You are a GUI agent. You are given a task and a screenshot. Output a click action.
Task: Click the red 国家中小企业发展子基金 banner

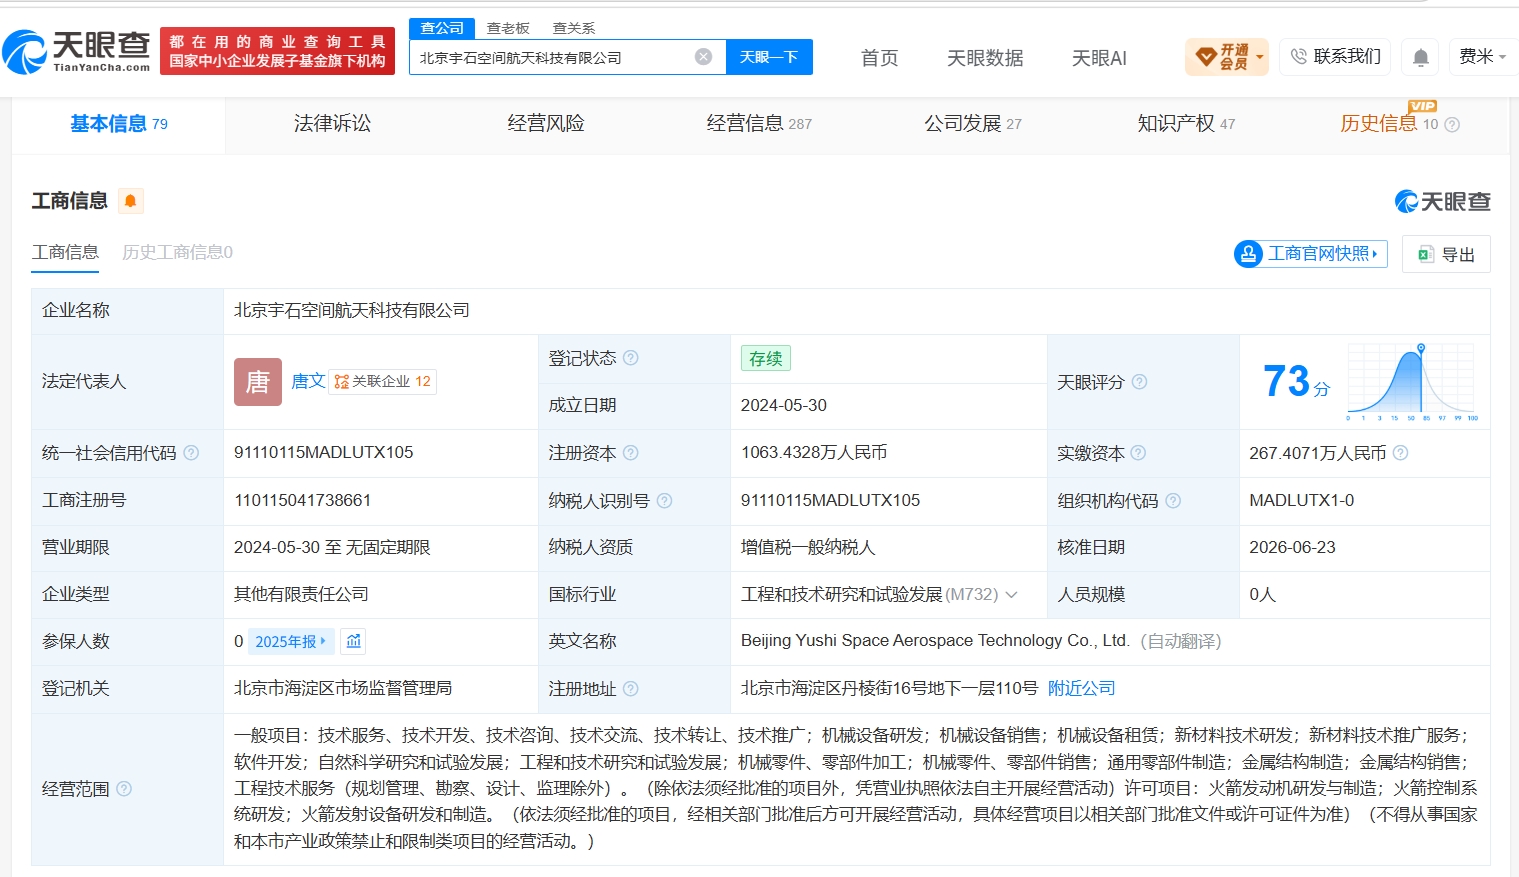pyautogui.click(x=277, y=51)
